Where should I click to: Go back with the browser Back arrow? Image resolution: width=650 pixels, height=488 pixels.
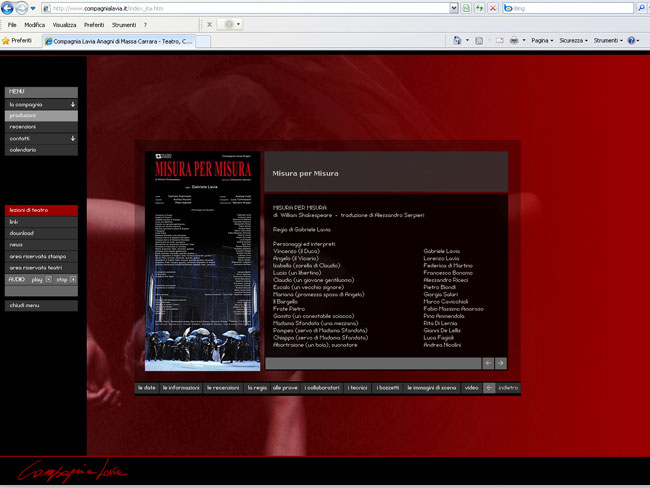coord(7,8)
